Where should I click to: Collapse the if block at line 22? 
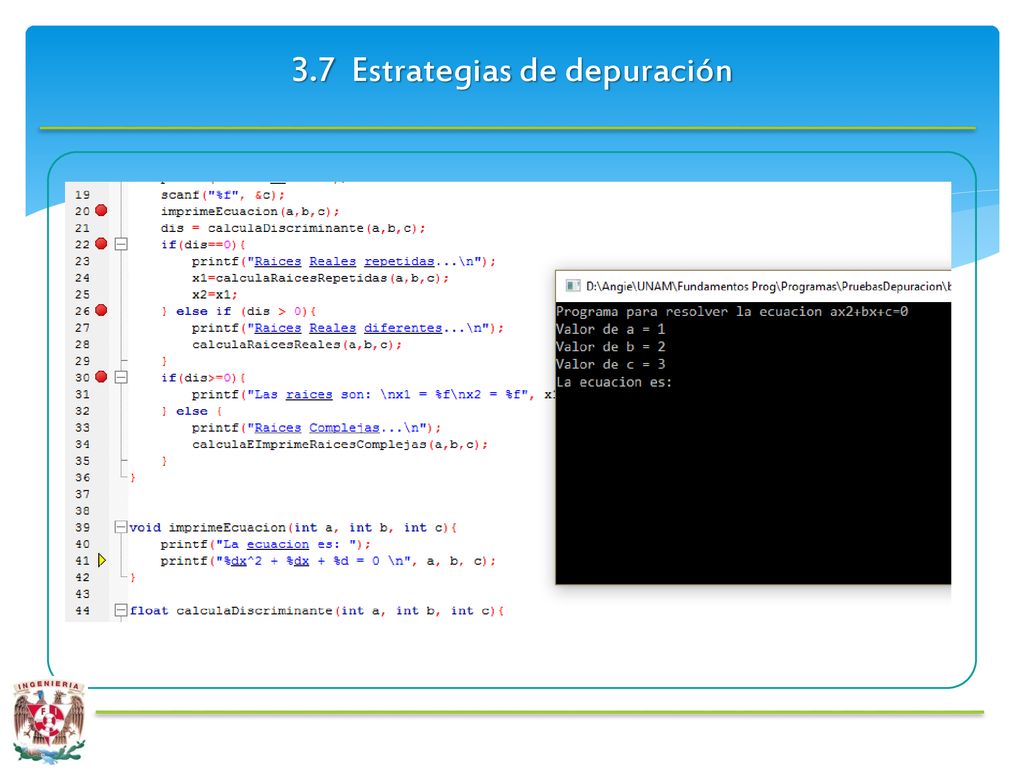tap(121, 244)
